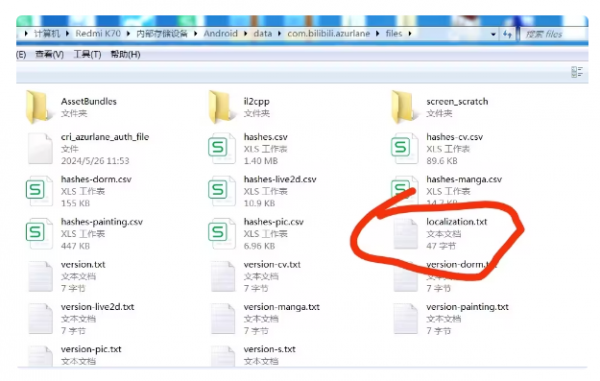Go to Android folder breadcrumb

pyautogui.click(x=220, y=34)
